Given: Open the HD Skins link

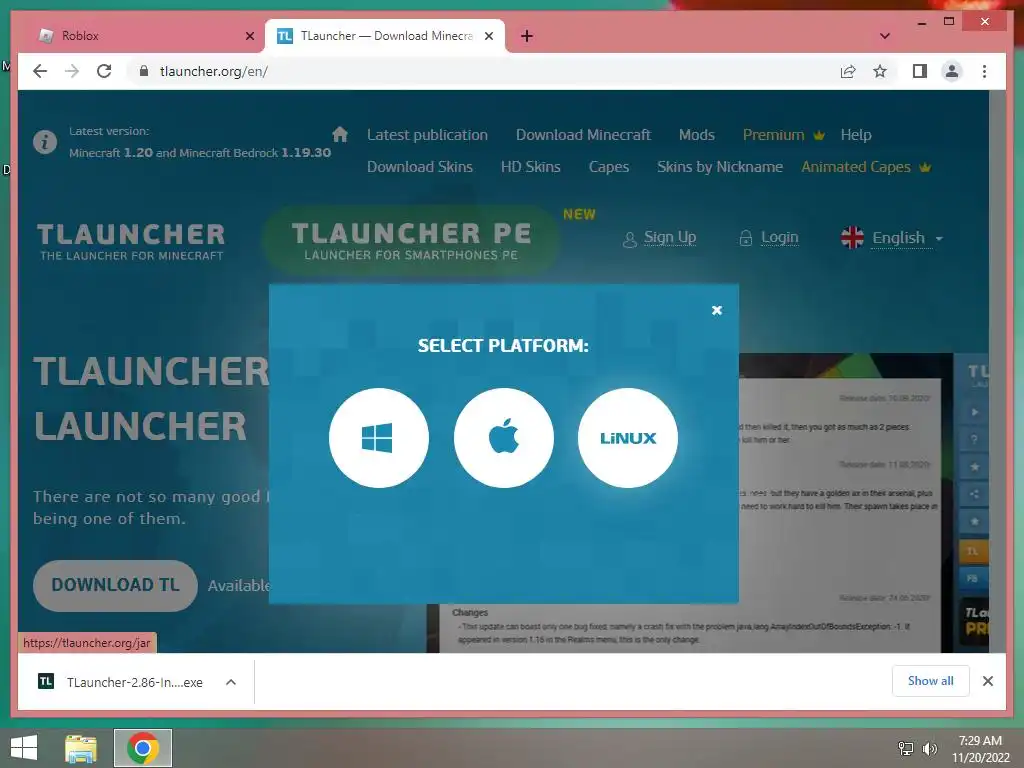Looking at the screenshot, I should click(530, 167).
